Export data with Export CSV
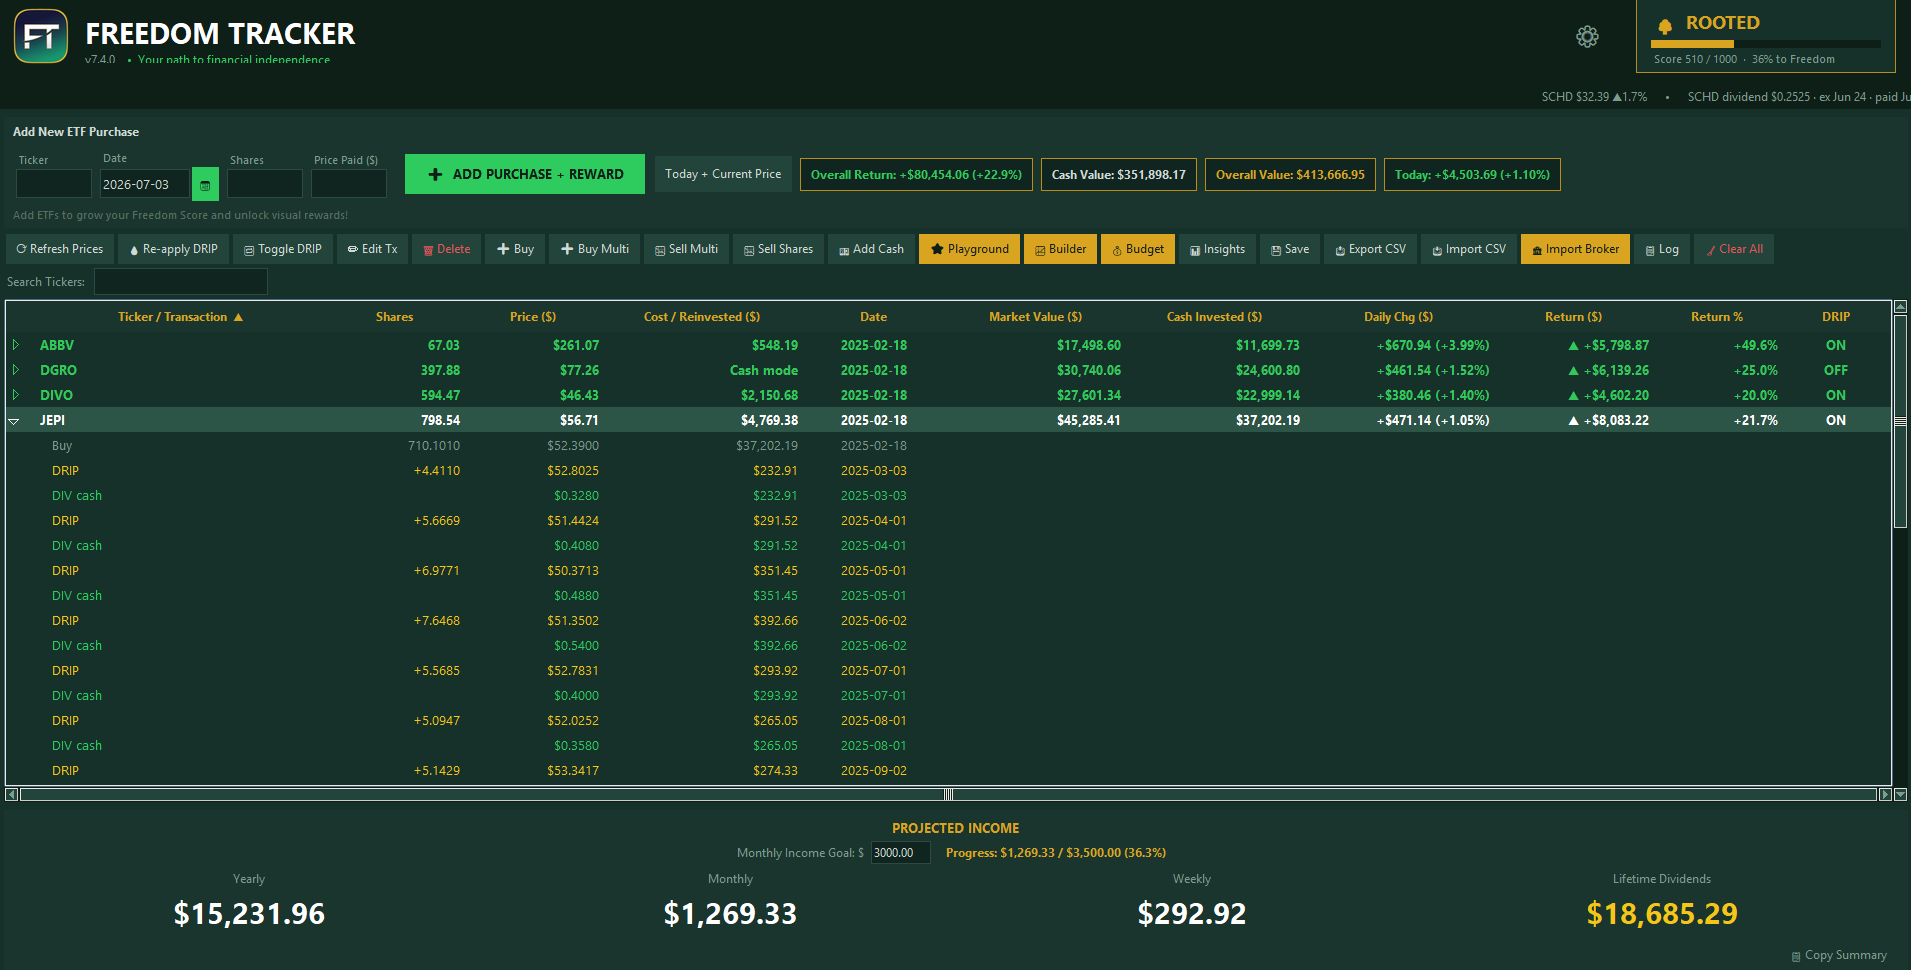The image size is (1911, 970). [1370, 249]
